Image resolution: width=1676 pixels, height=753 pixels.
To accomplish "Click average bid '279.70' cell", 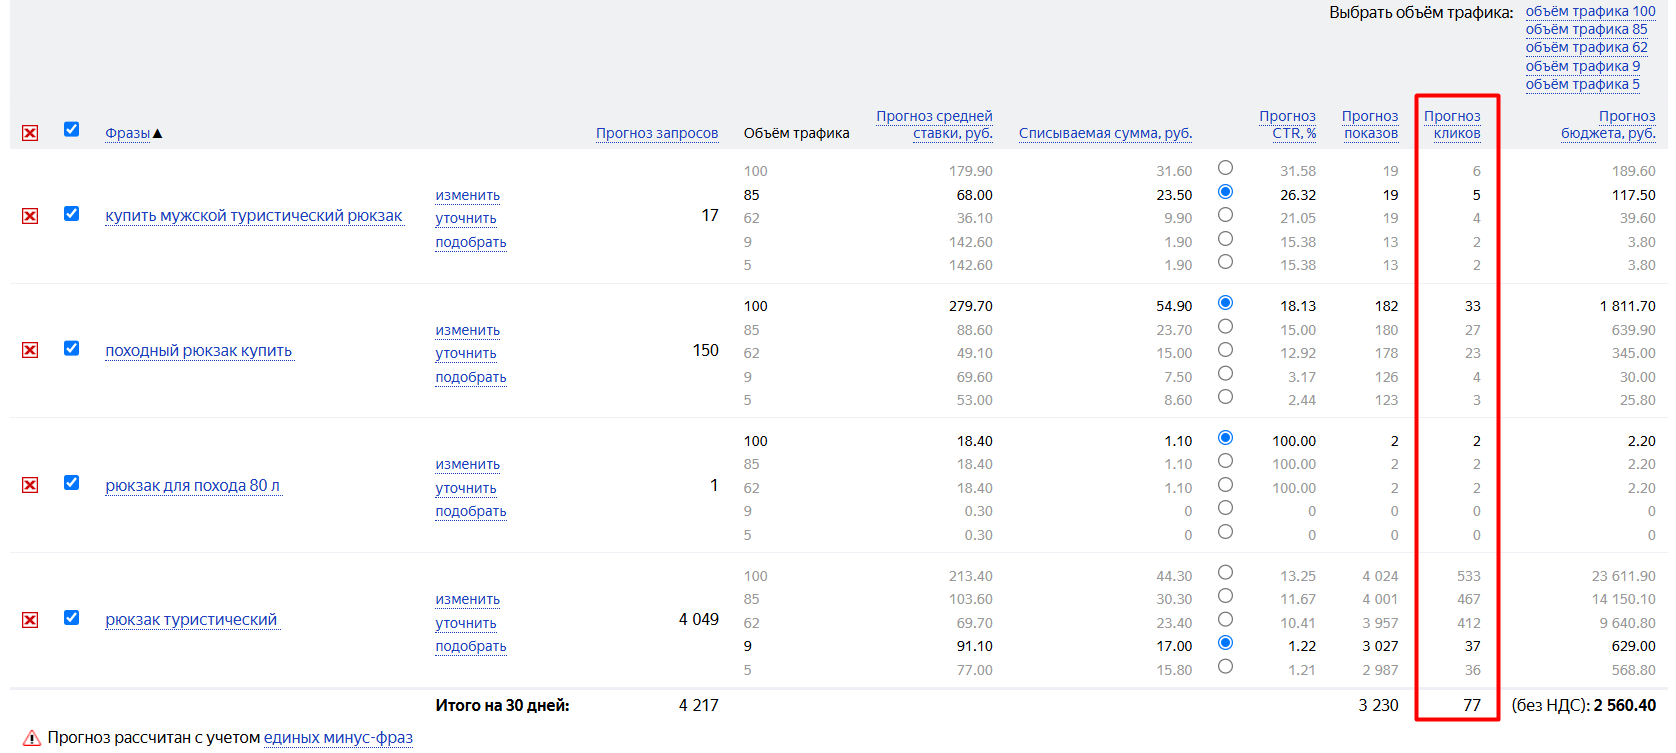I will 971,306.
